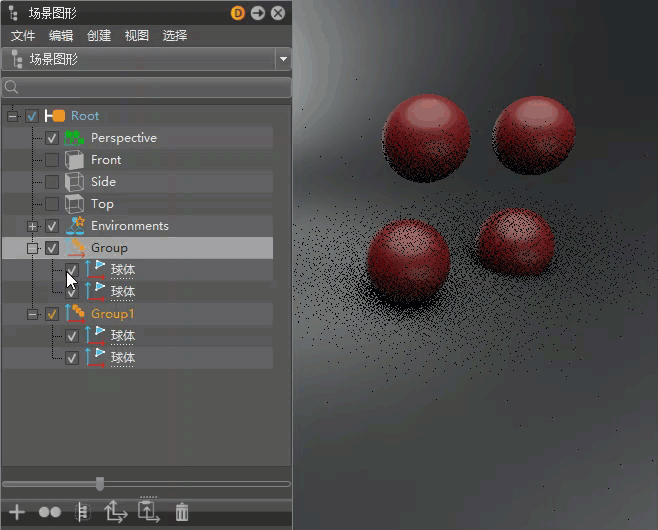Open the 场景图形 panel type dropdown arrow

coord(283,59)
